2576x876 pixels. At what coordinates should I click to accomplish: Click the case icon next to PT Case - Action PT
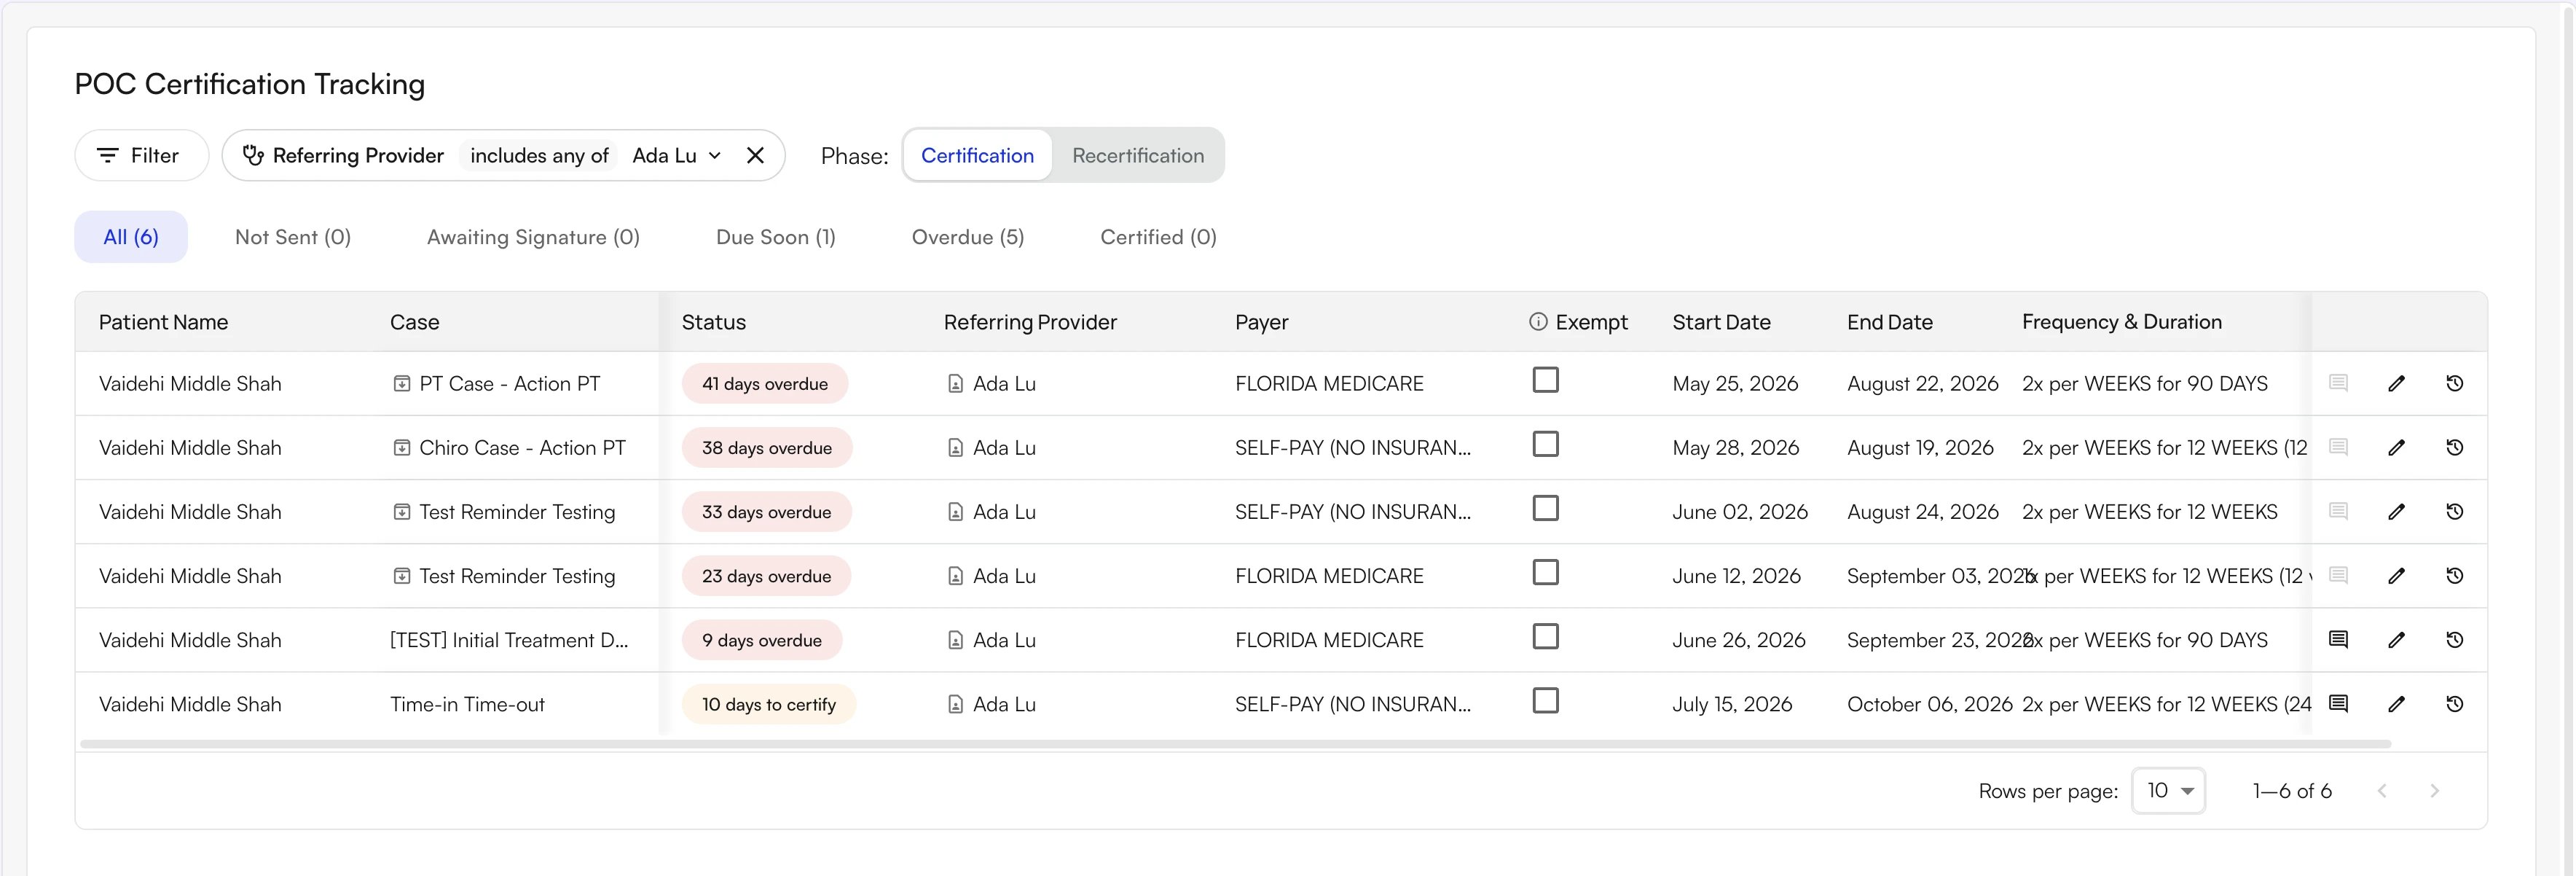click(401, 384)
